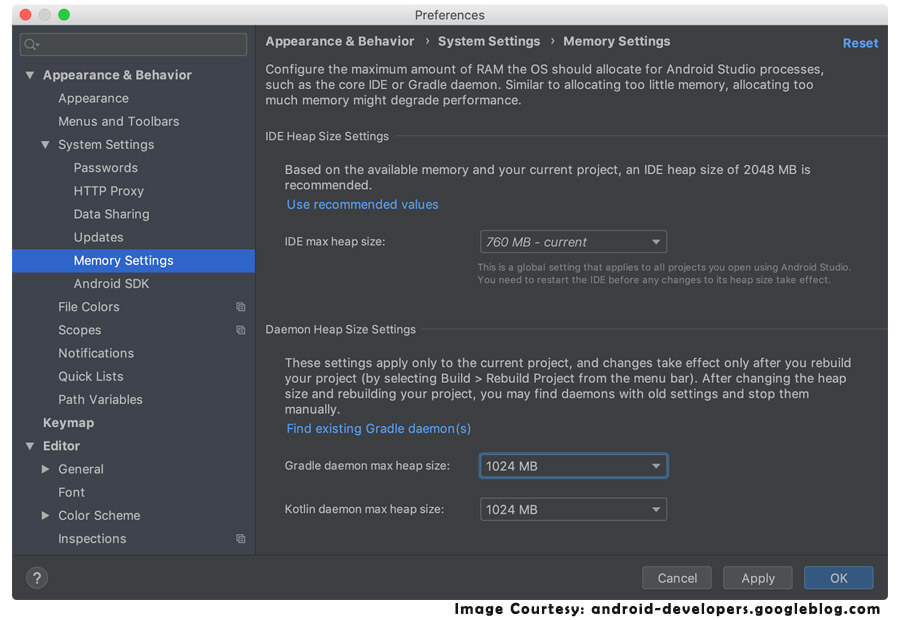Click the Memory Settings breadcrumb title

(616, 41)
